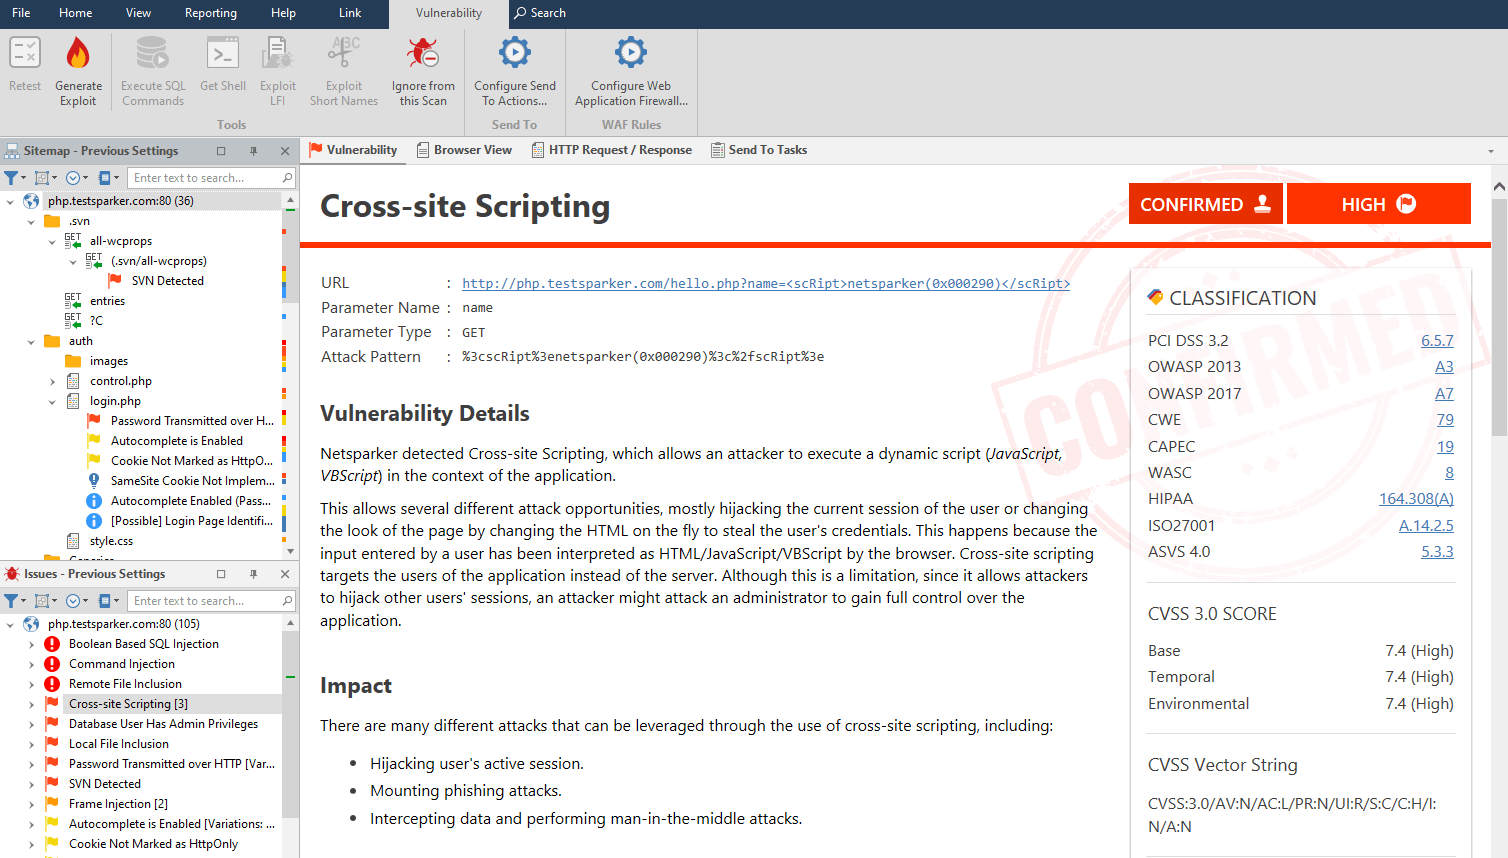The width and height of the screenshot is (1508, 858).
Task: Switch to the Browser View tab
Action: [464, 150]
